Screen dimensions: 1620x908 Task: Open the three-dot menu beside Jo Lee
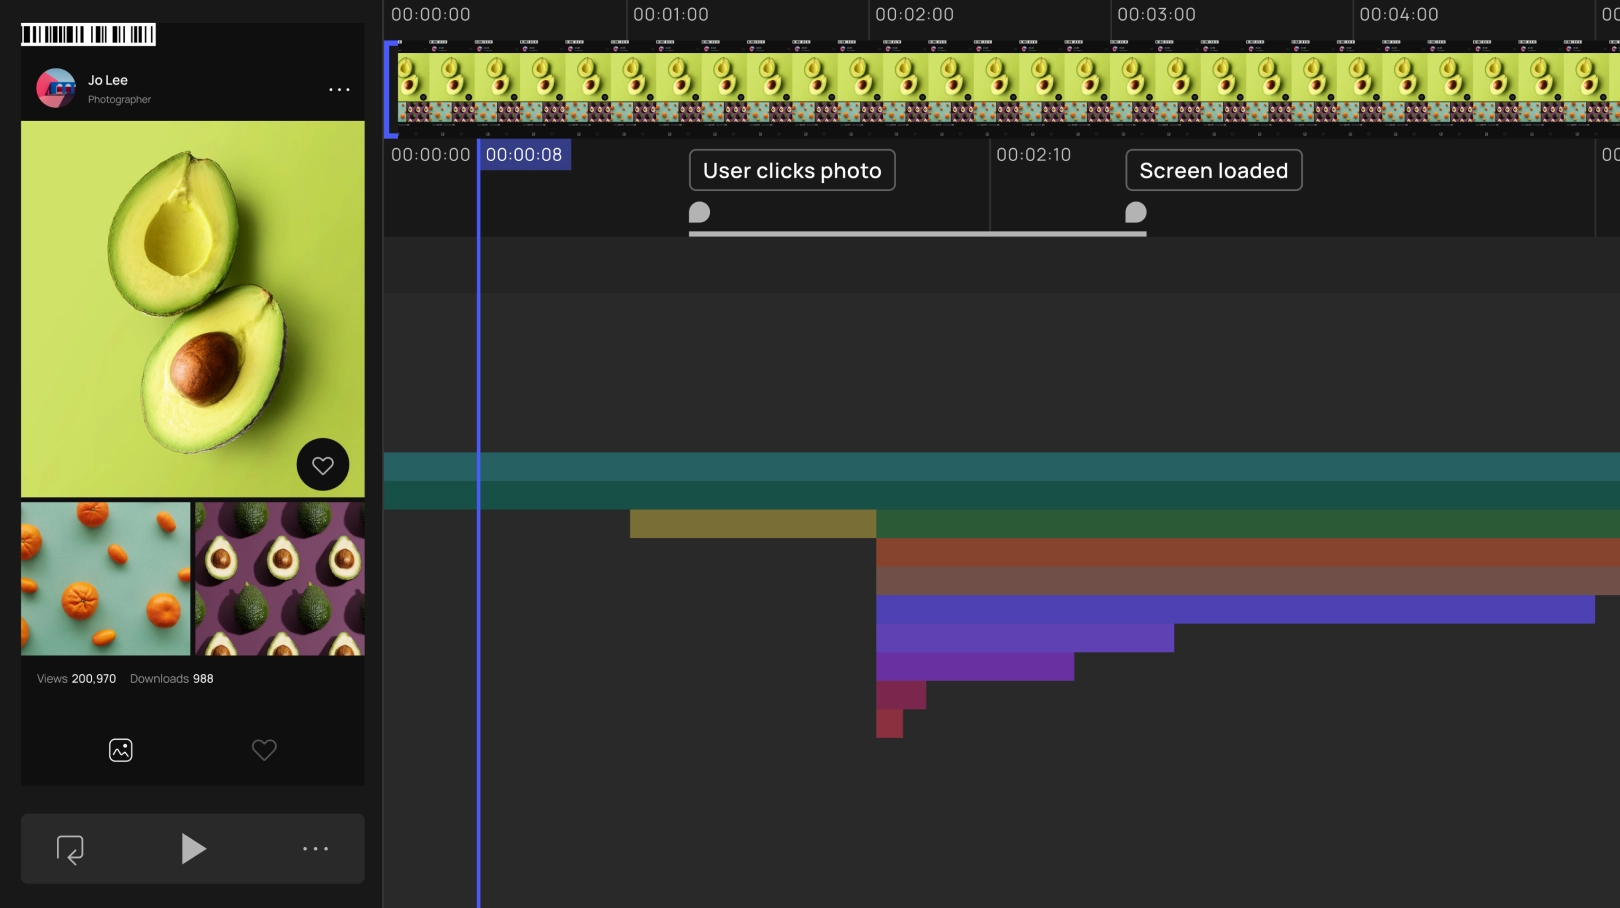[x=339, y=89]
